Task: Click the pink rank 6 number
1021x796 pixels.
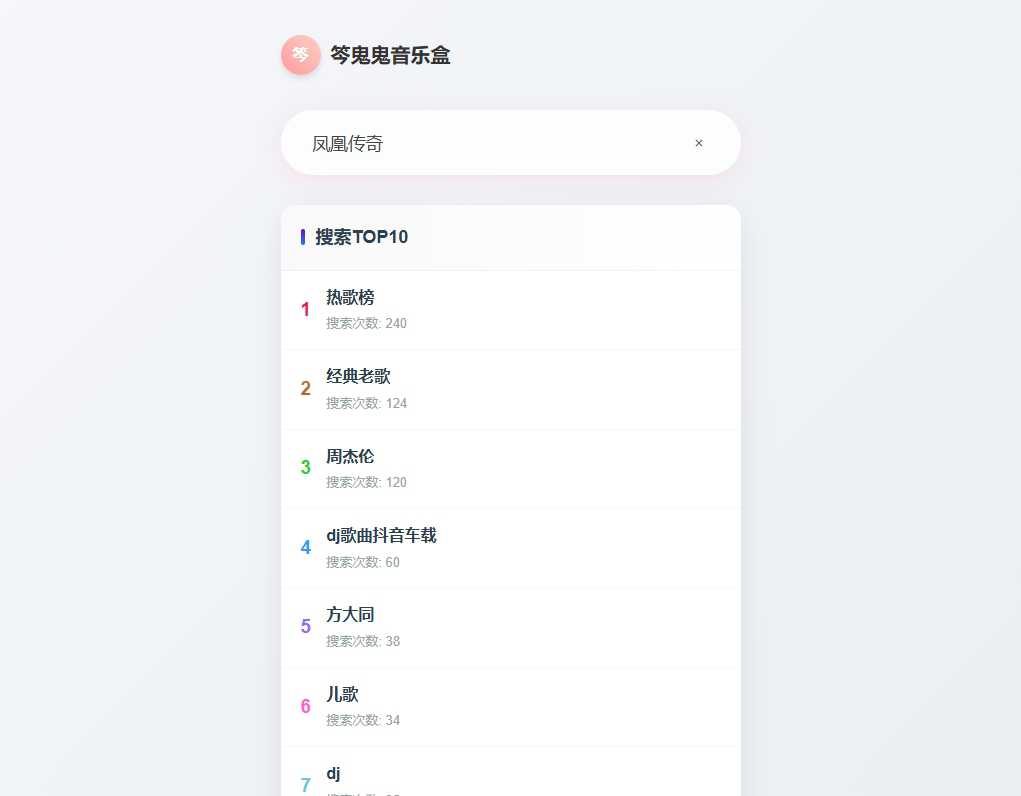Action: pos(305,706)
